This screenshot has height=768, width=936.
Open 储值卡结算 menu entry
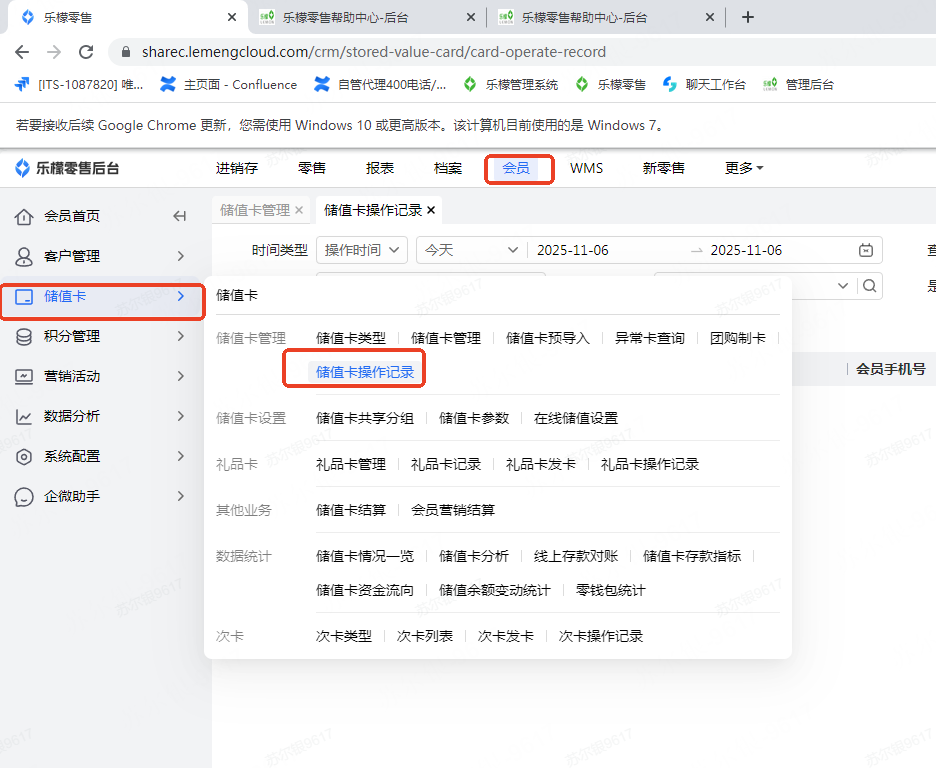(x=351, y=510)
